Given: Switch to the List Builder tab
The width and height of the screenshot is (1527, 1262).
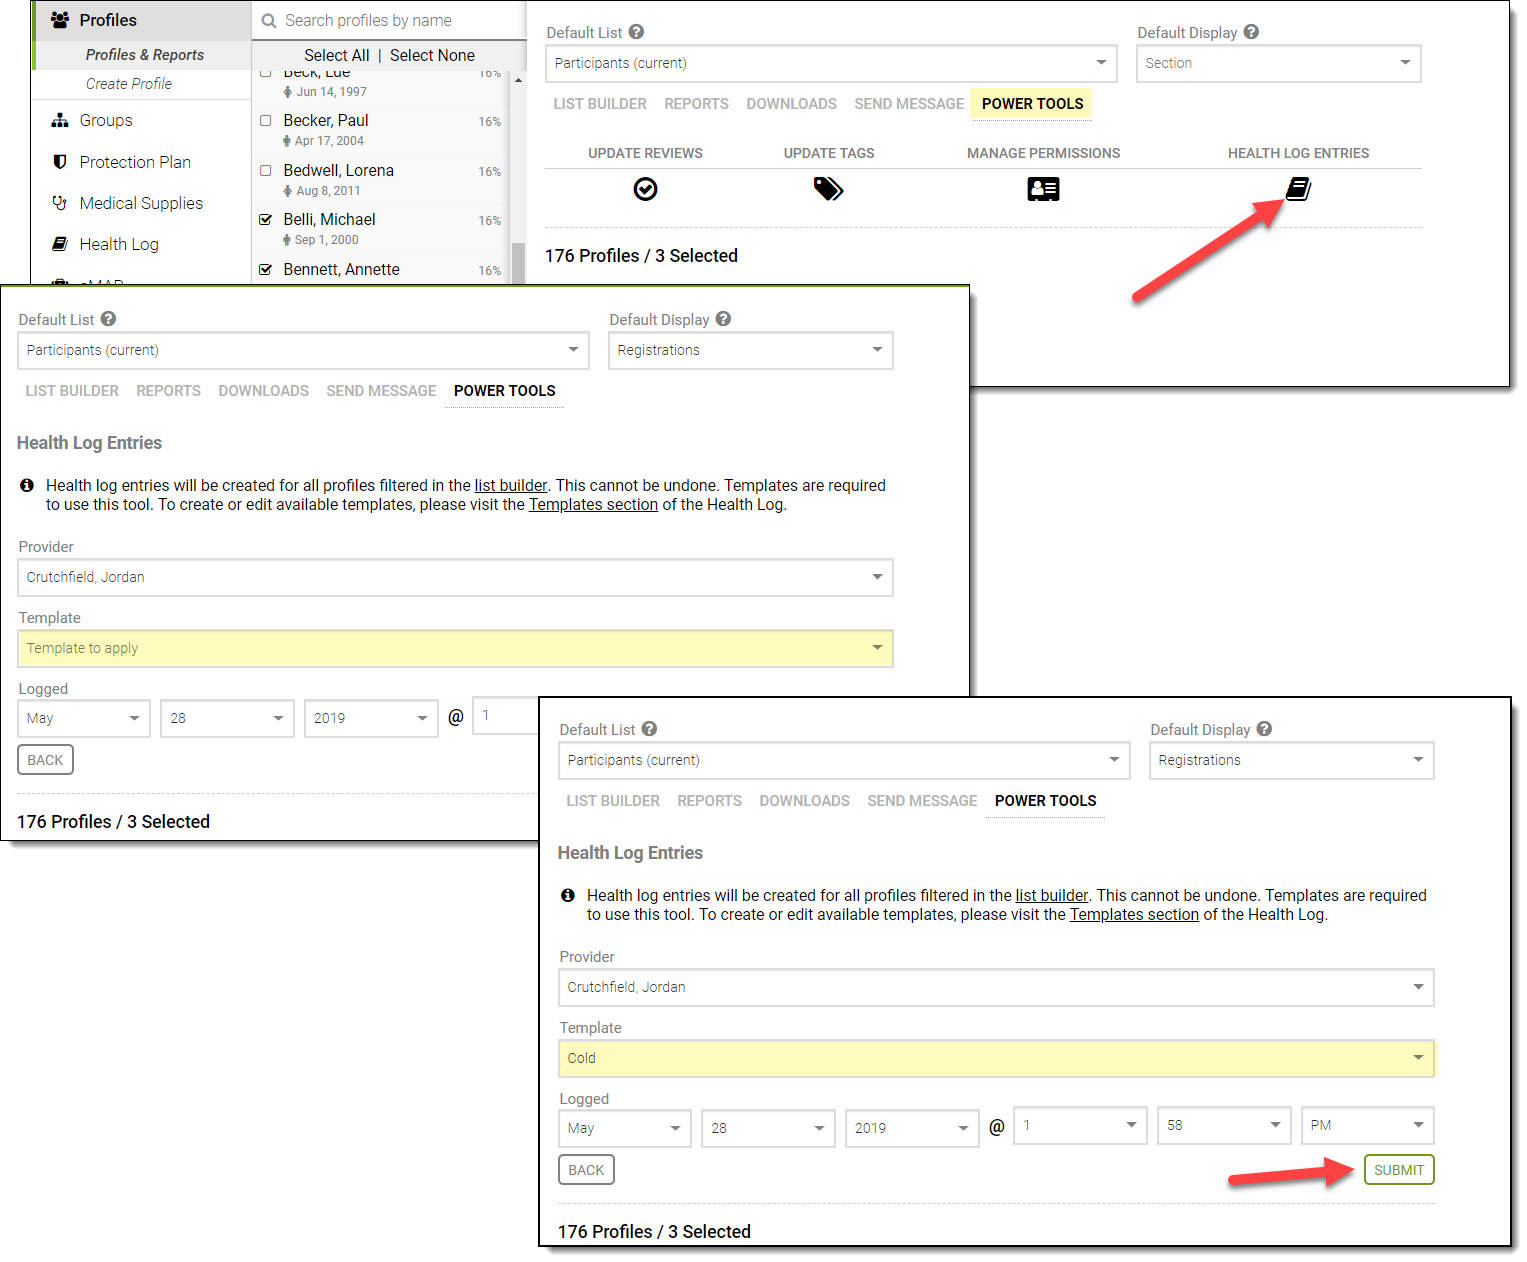Looking at the screenshot, I should (600, 104).
